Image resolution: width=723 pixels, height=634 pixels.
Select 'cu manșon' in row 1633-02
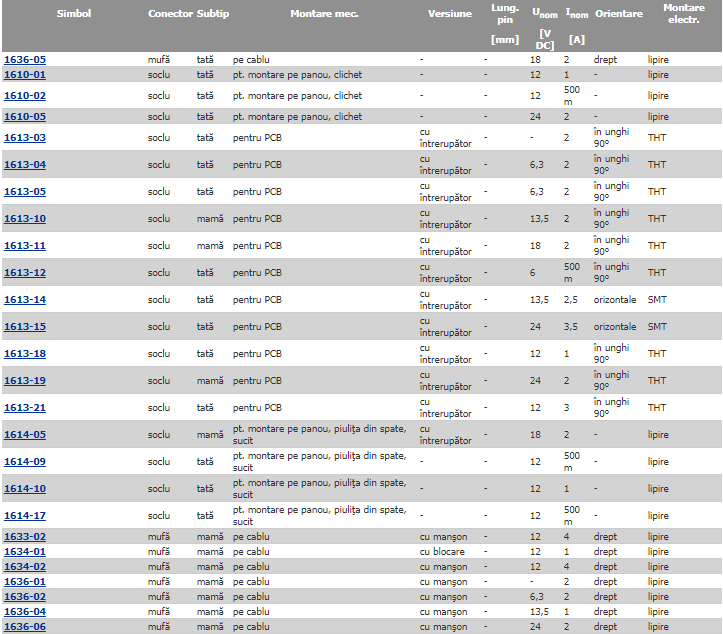click(x=444, y=537)
